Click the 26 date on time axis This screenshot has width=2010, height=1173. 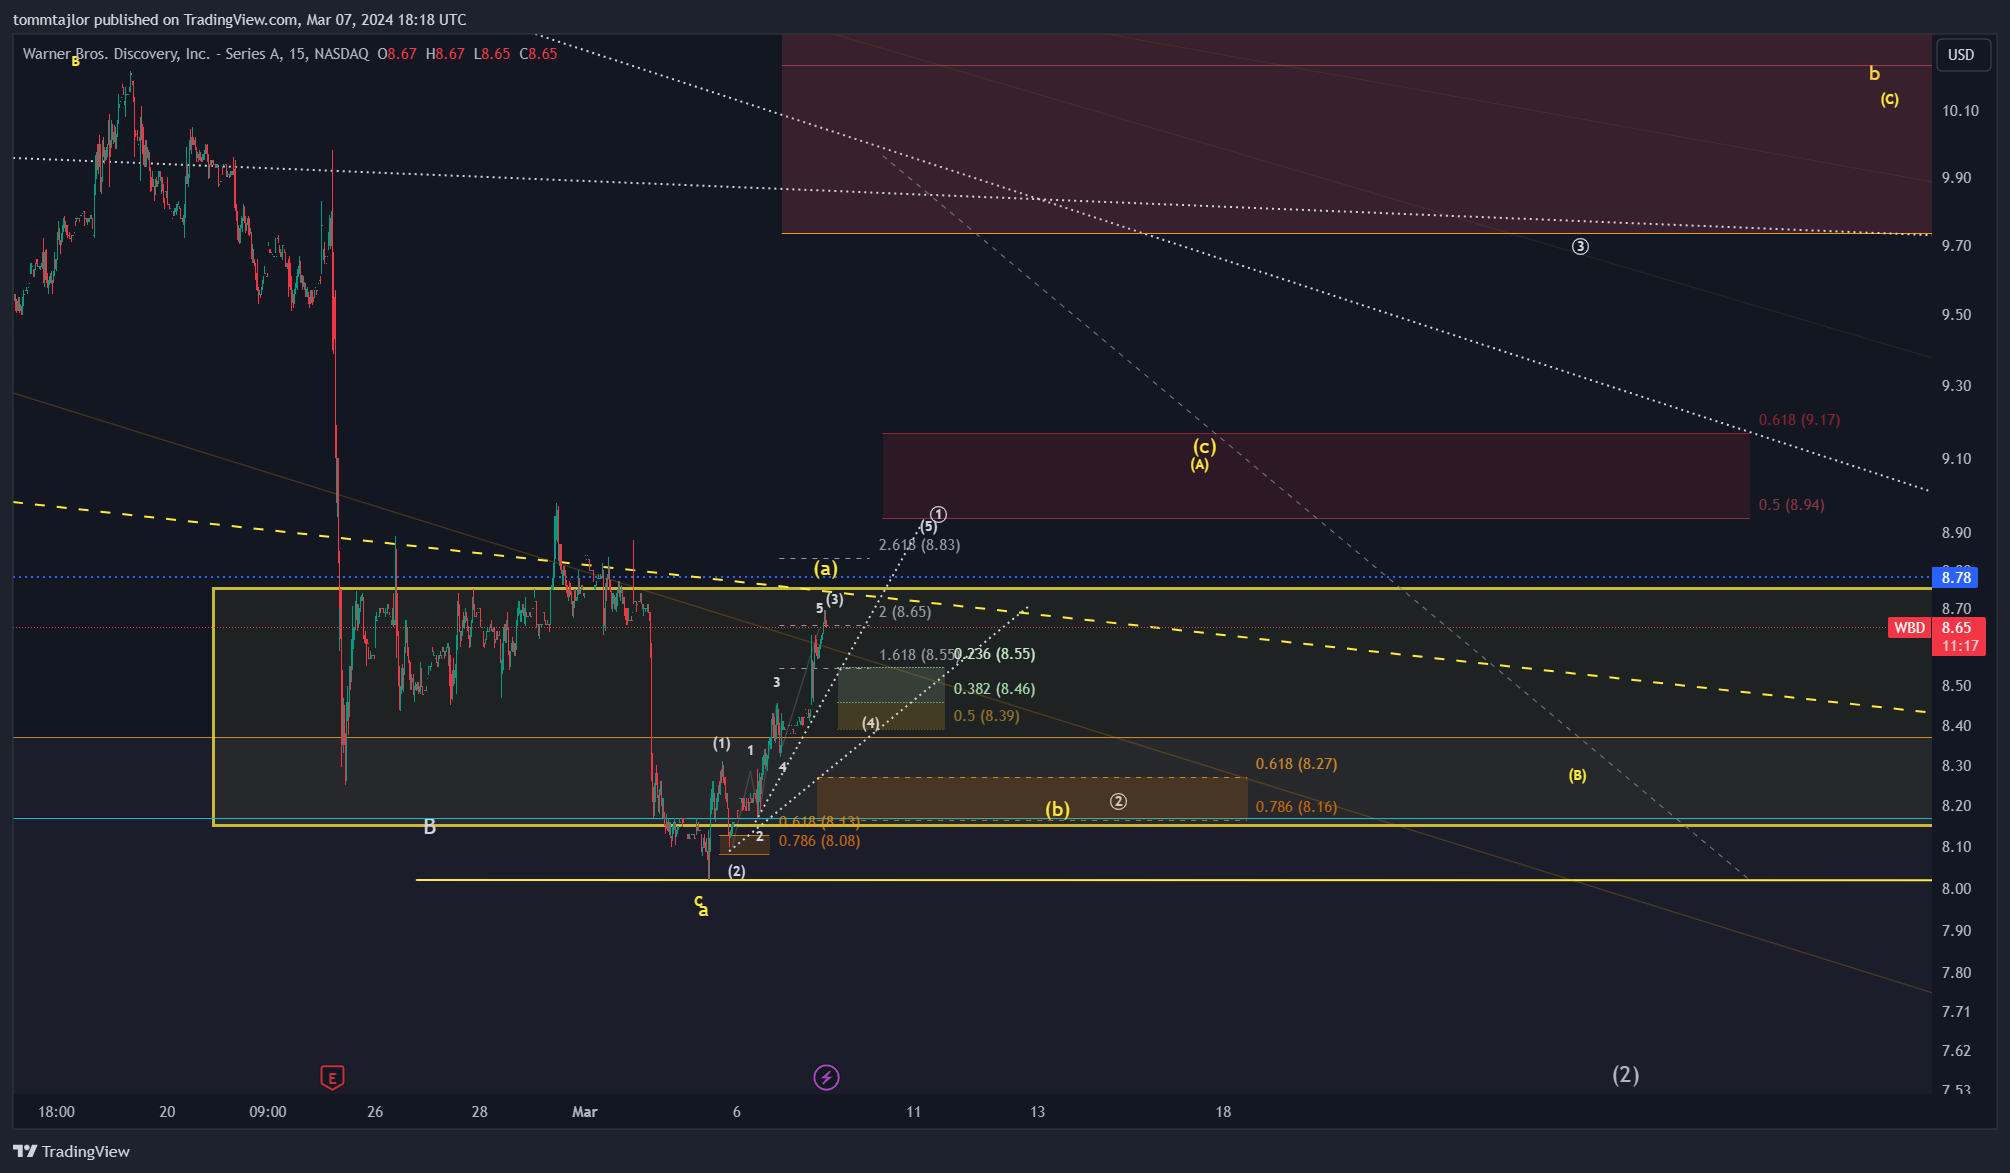coord(375,1112)
